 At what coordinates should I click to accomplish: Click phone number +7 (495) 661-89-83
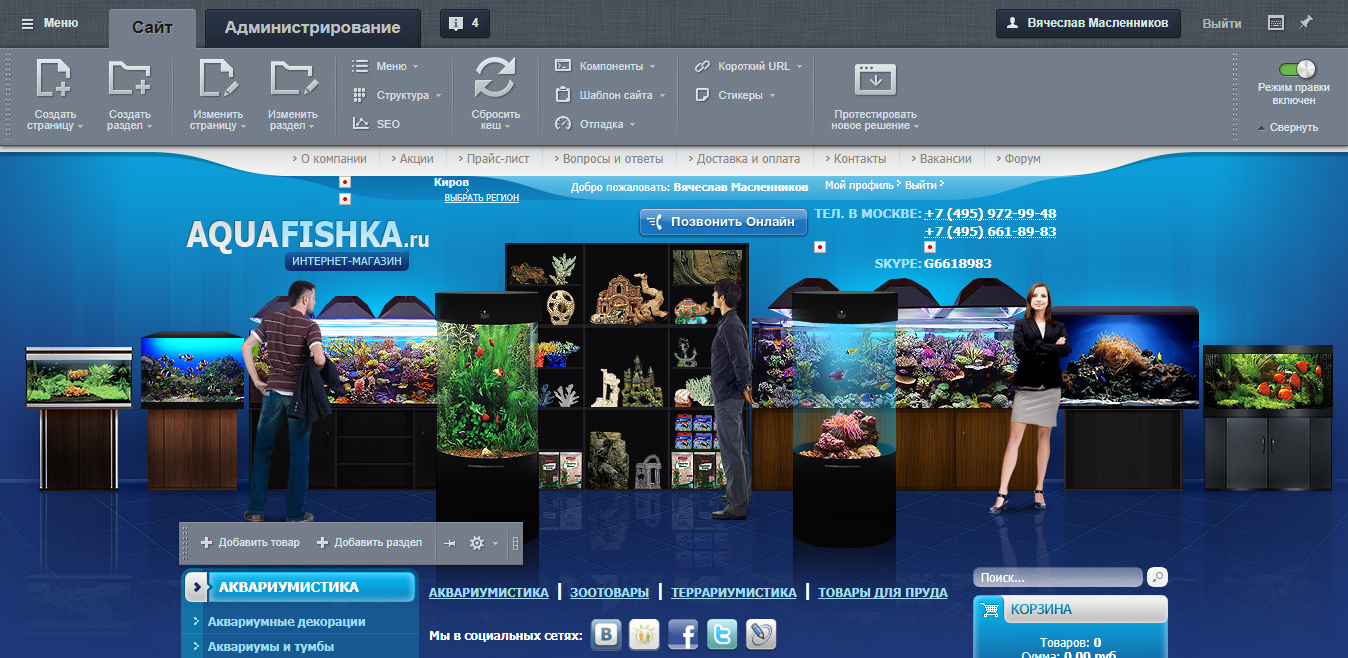tap(990, 232)
